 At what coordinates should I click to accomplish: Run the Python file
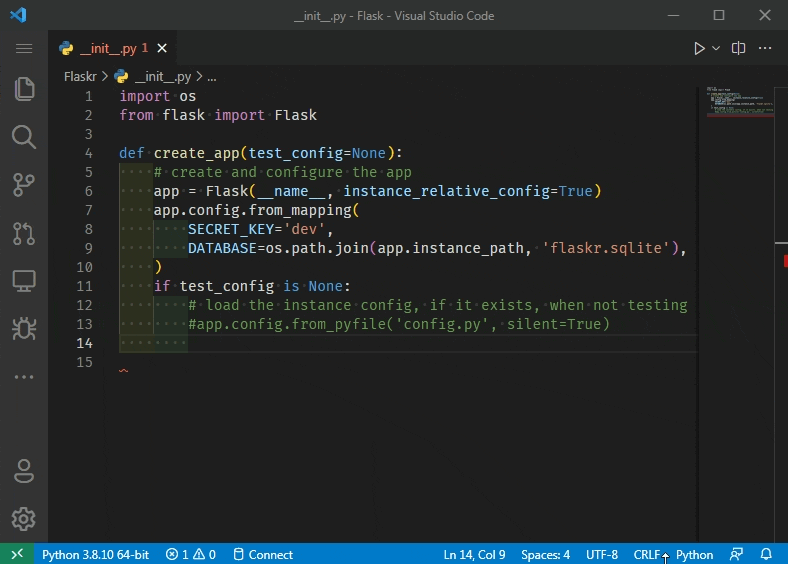[x=699, y=48]
